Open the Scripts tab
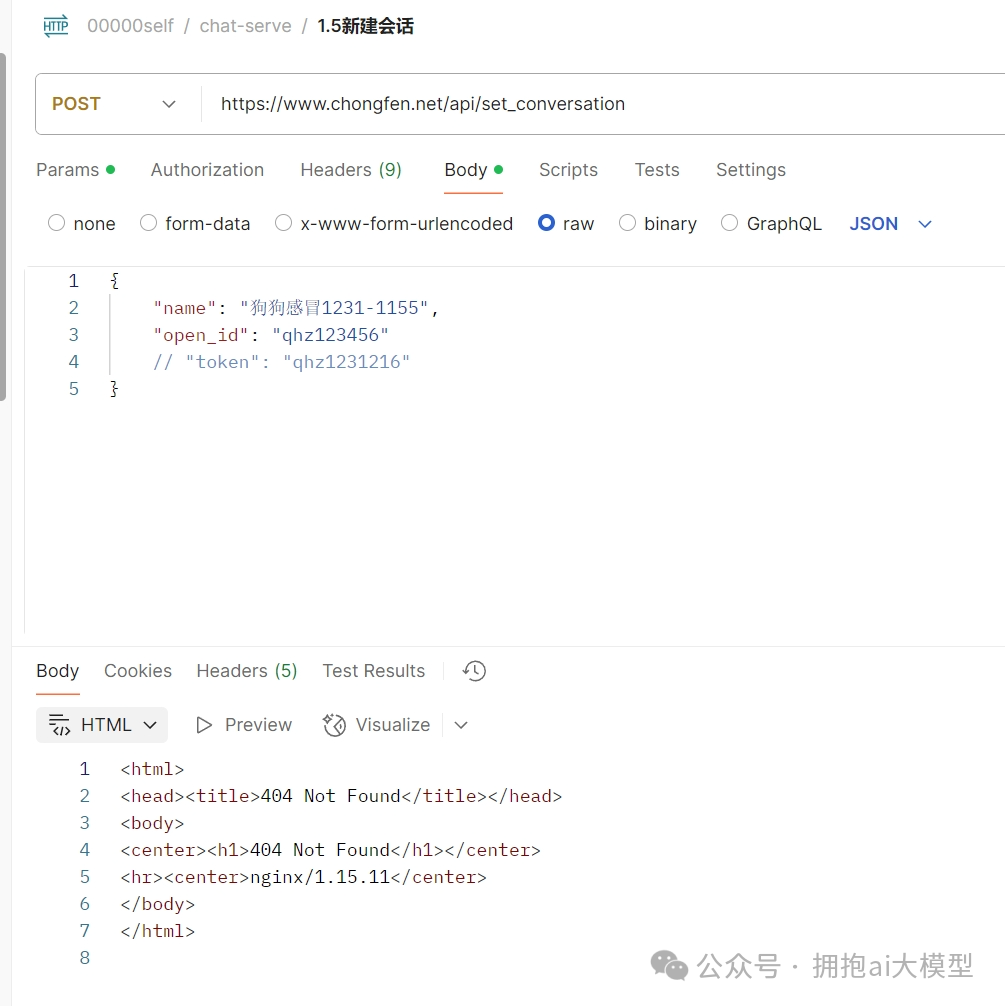This screenshot has height=1006, width=1005. click(x=568, y=170)
